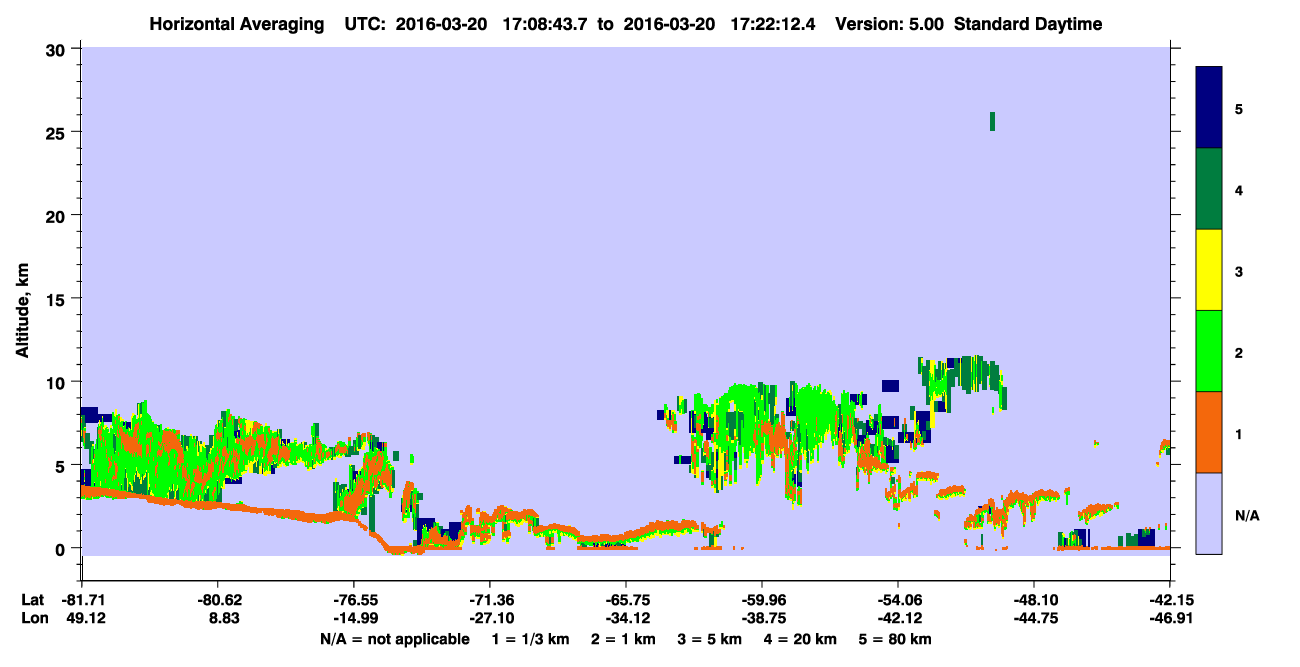Click the colorbar label '5'
Screen dimensions: 1300x667
click(1239, 108)
